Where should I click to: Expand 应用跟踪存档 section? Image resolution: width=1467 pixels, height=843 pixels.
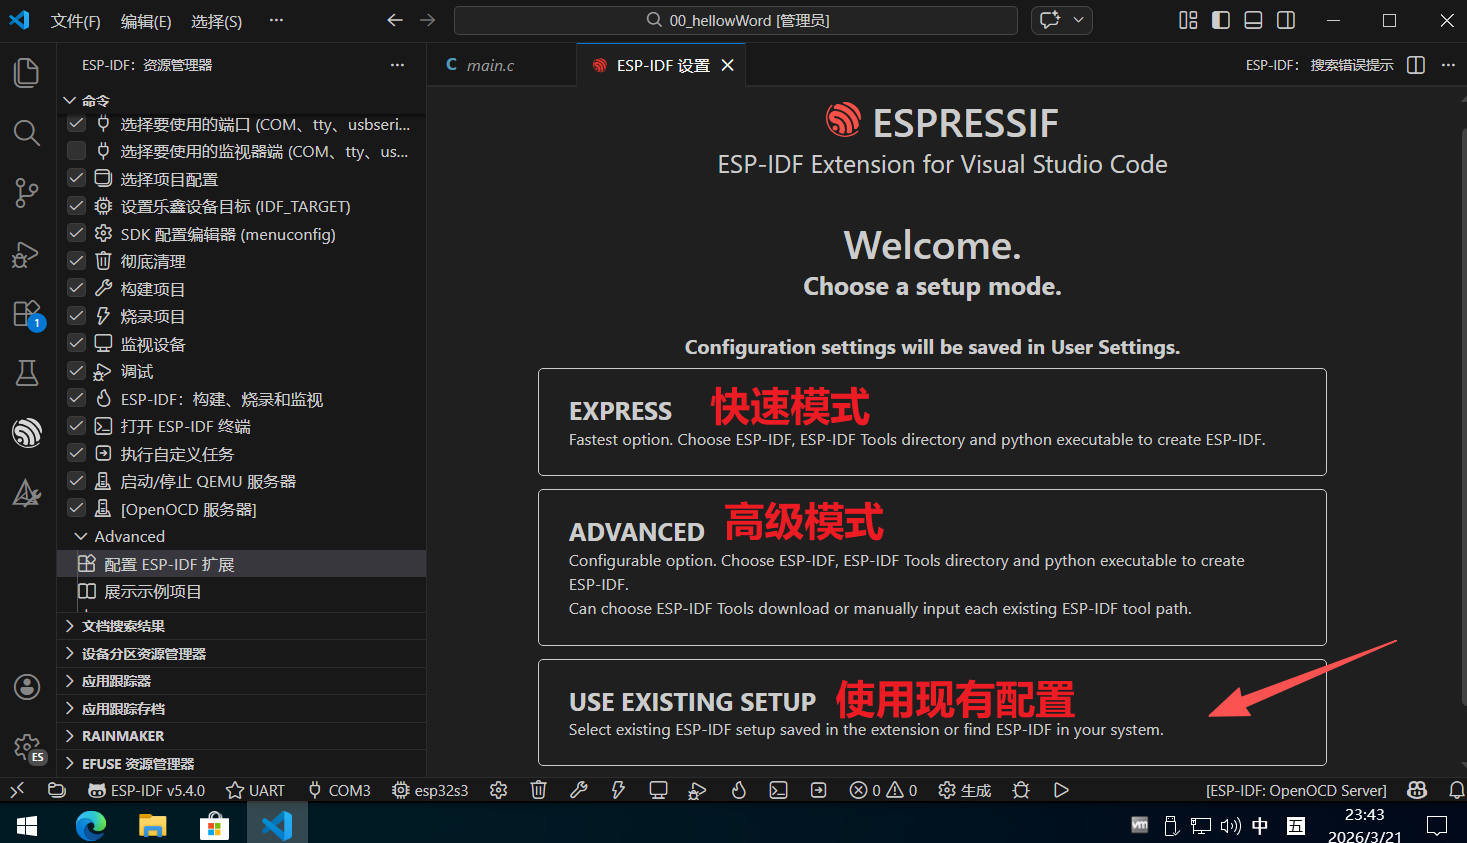coord(242,708)
